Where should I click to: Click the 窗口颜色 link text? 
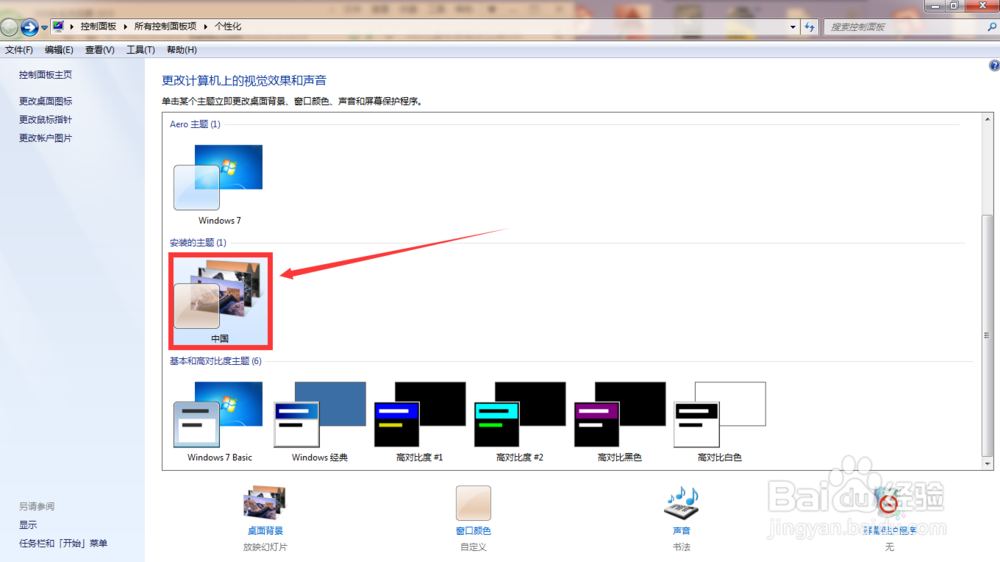pyautogui.click(x=473, y=531)
